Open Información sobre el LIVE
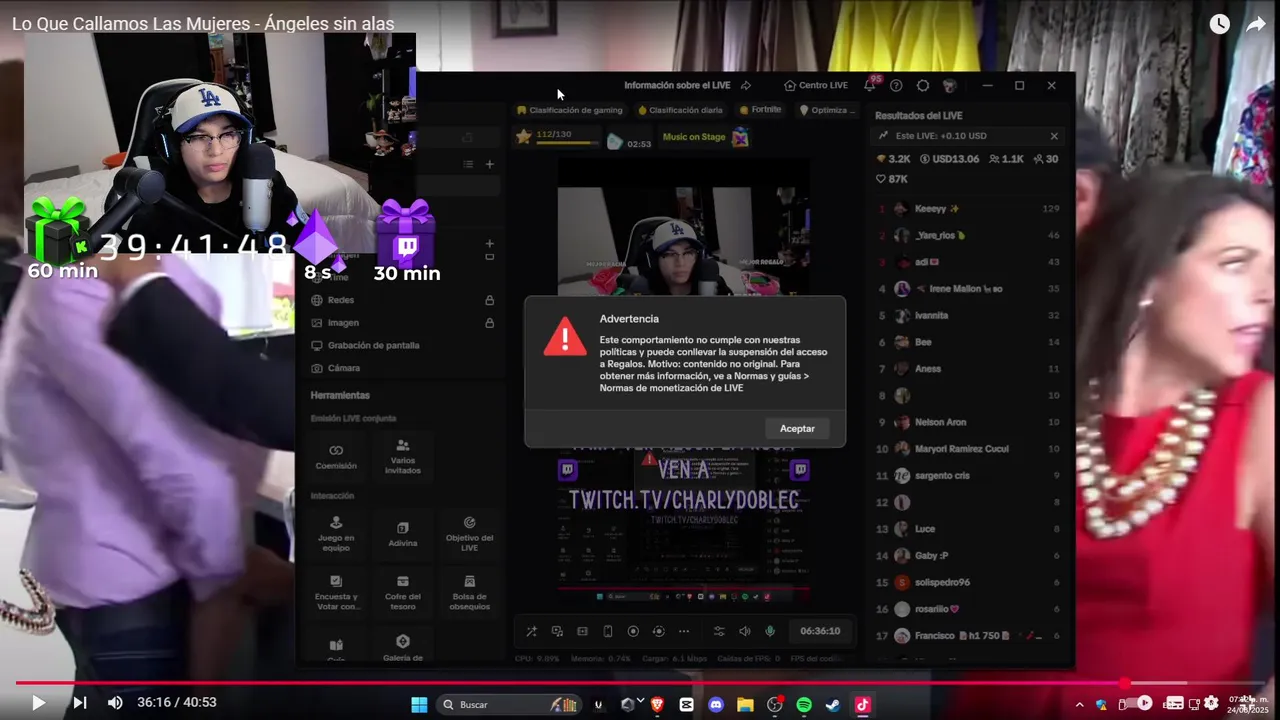Viewport: 1280px width, 720px height. coord(677,86)
